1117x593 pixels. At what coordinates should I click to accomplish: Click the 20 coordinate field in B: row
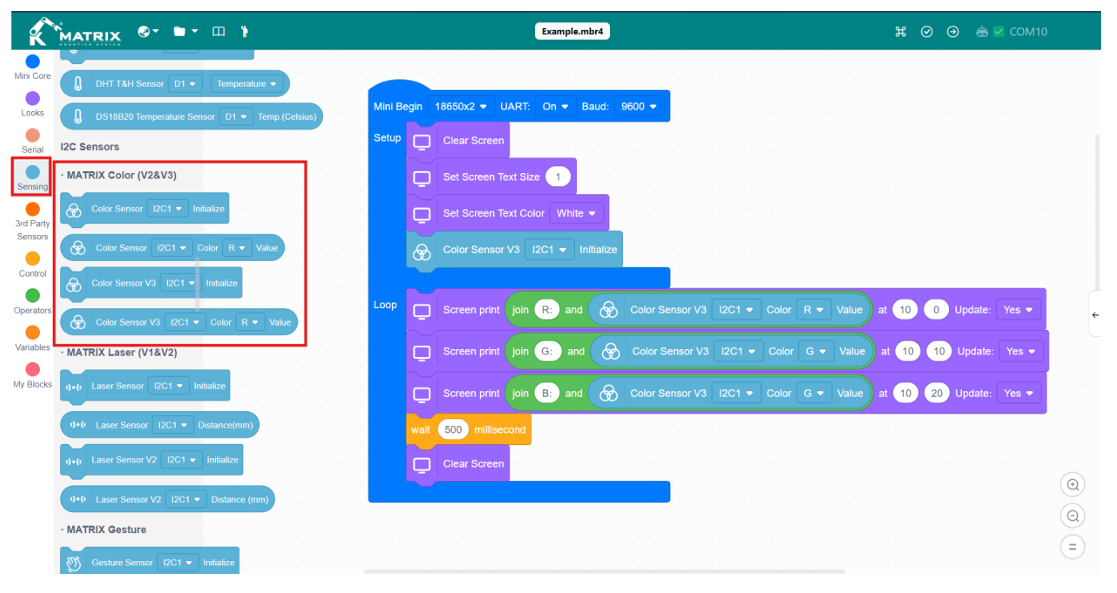(x=937, y=393)
